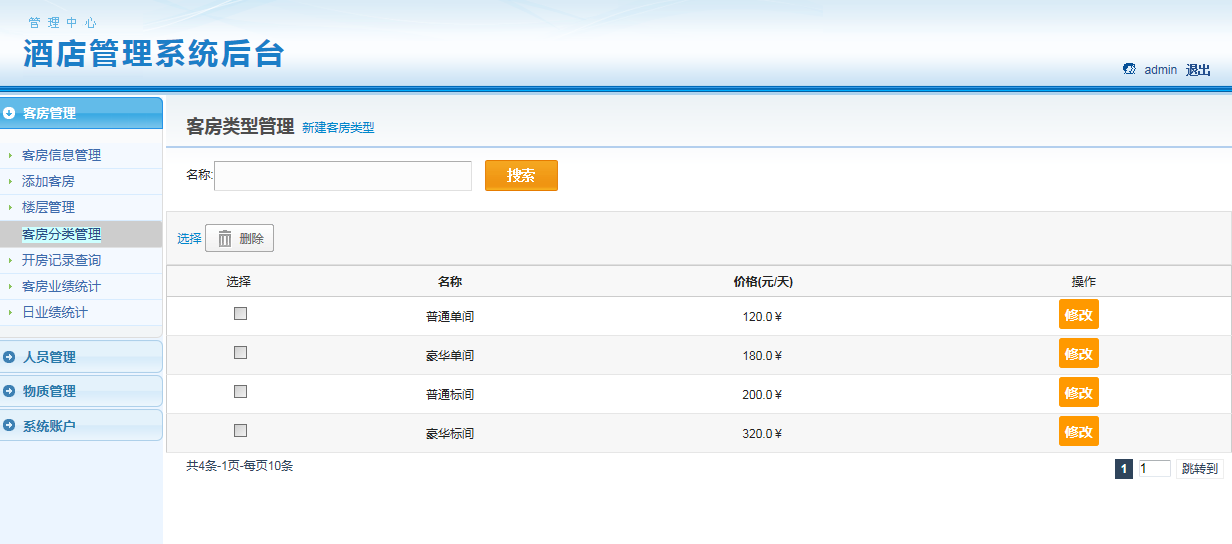Click 普通标间 name cell

450,395
